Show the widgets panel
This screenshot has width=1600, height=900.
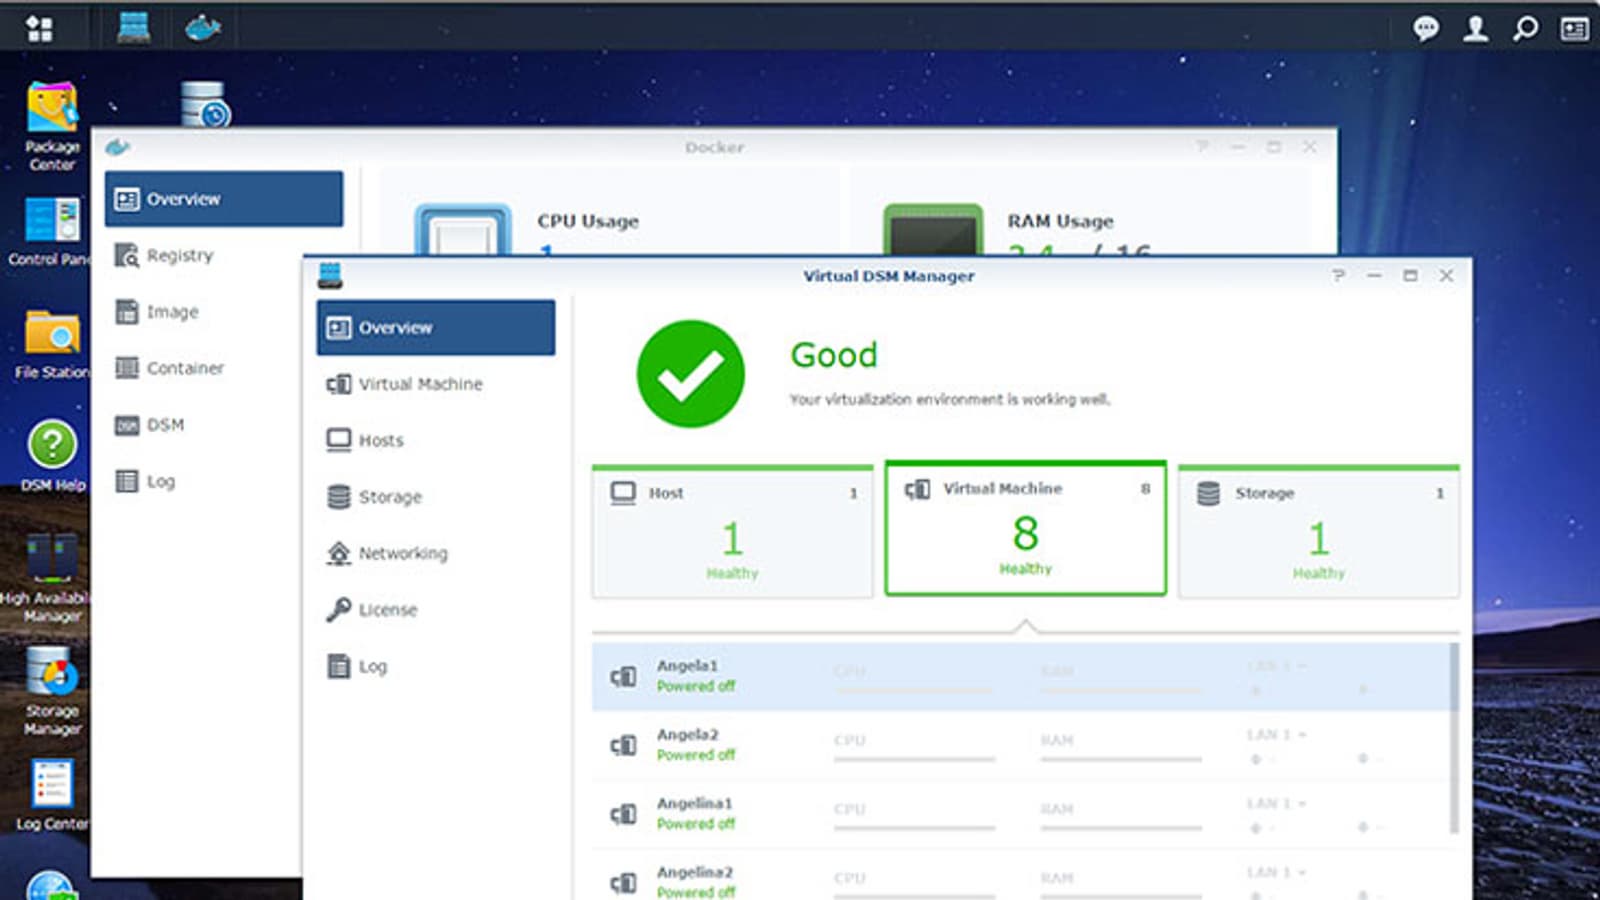click(1574, 28)
